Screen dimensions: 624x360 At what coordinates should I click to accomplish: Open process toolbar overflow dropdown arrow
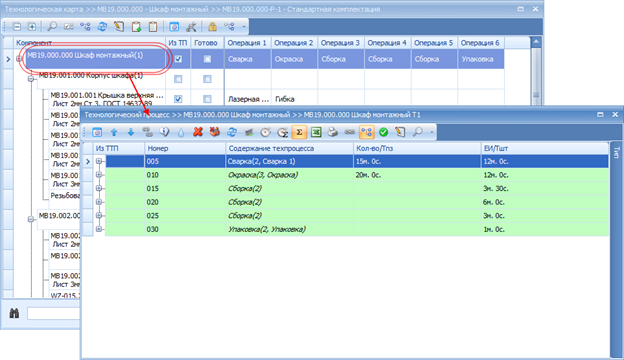point(431,132)
